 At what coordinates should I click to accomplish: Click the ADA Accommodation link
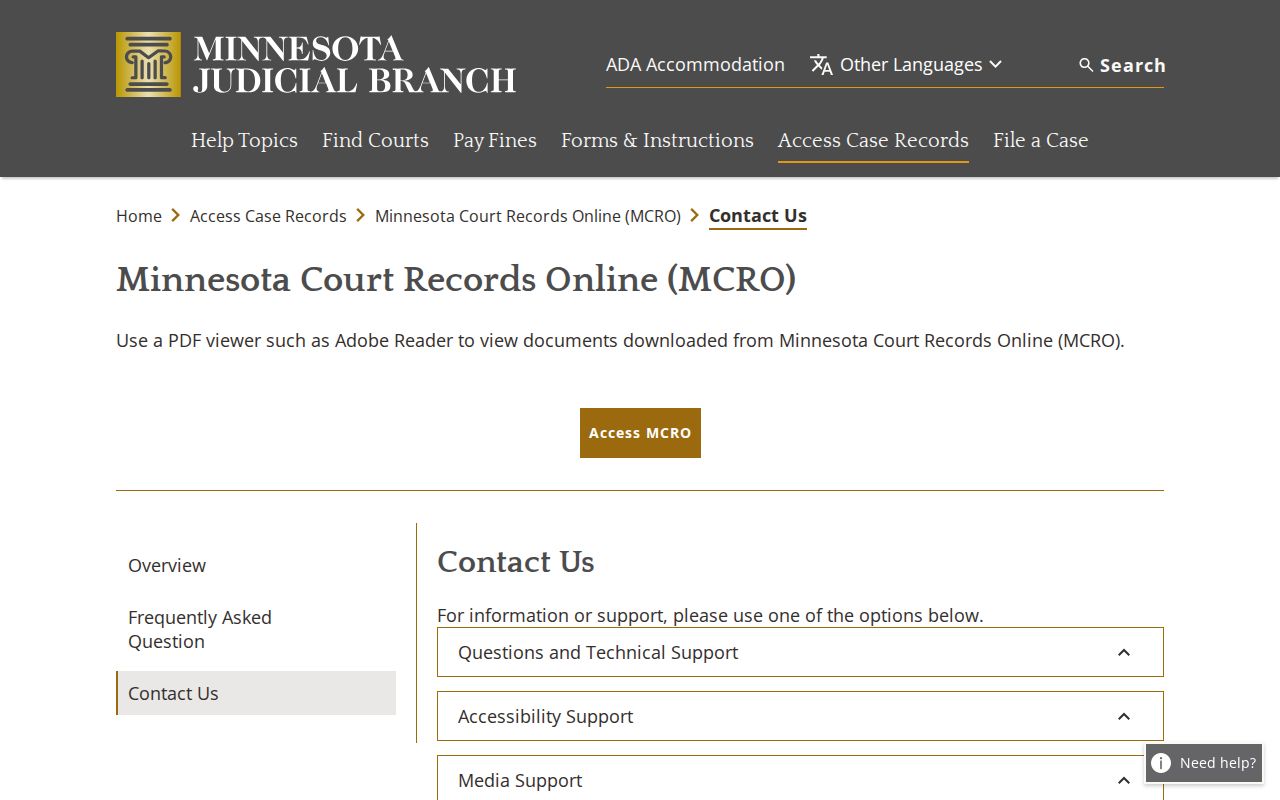click(695, 65)
